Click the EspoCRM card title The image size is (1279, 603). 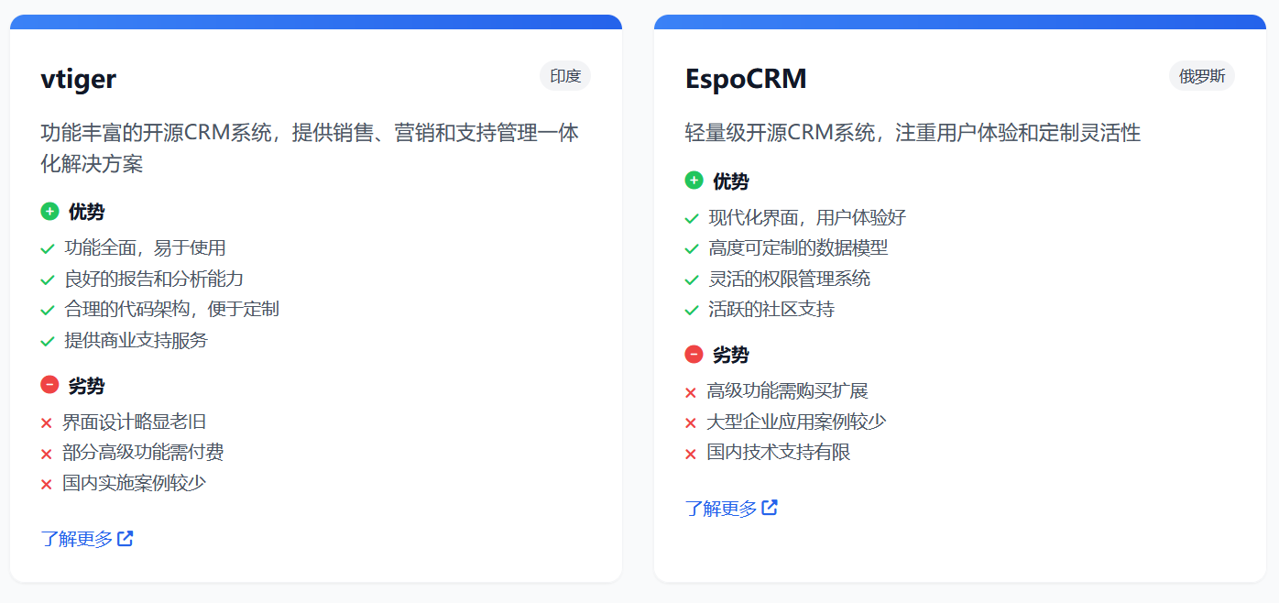(x=745, y=79)
